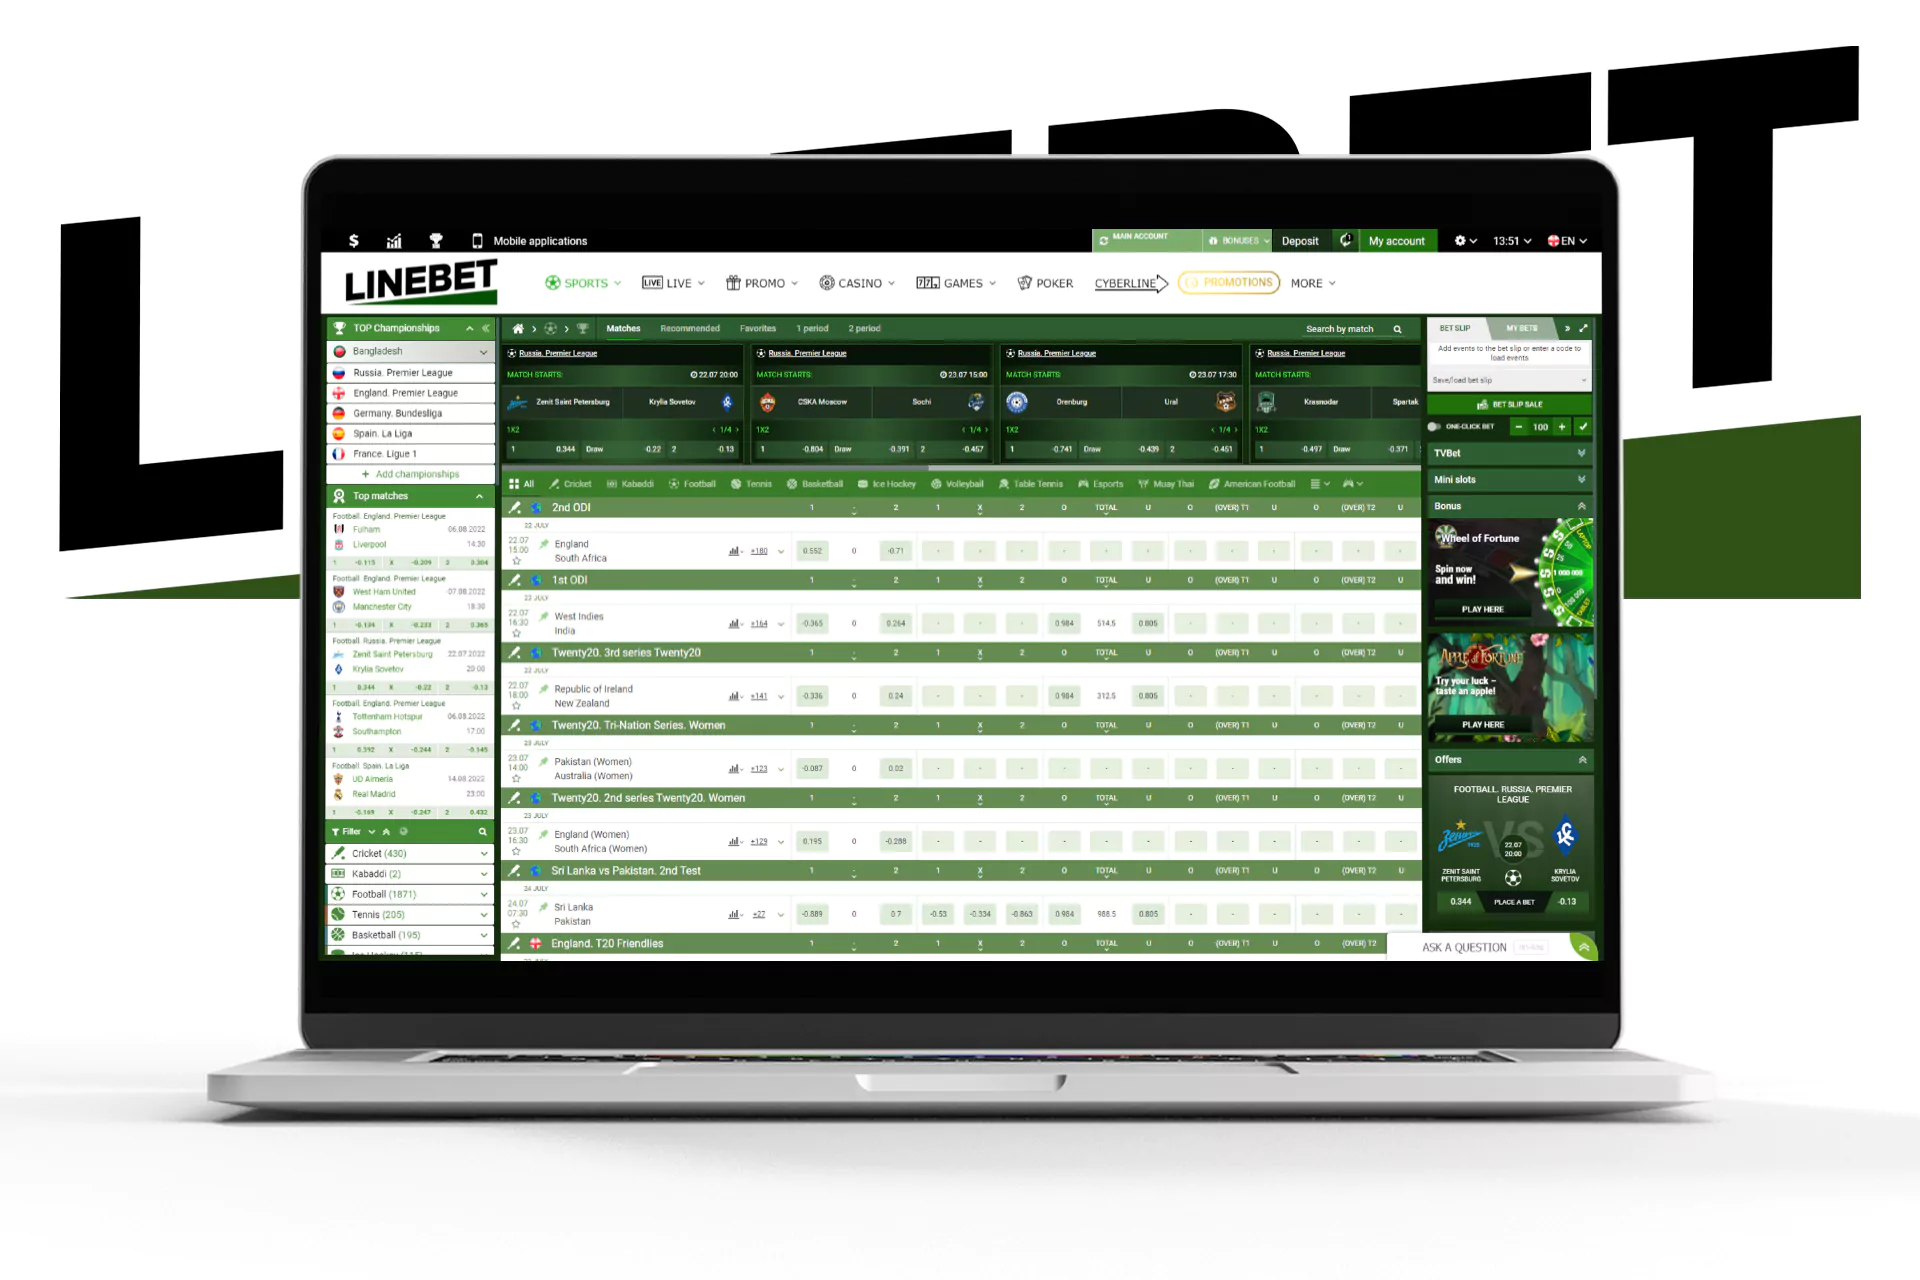Screen dimensions: 1920x1280
Task: Toggle the Bet Slip Sale switch
Action: [x=1510, y=403]
